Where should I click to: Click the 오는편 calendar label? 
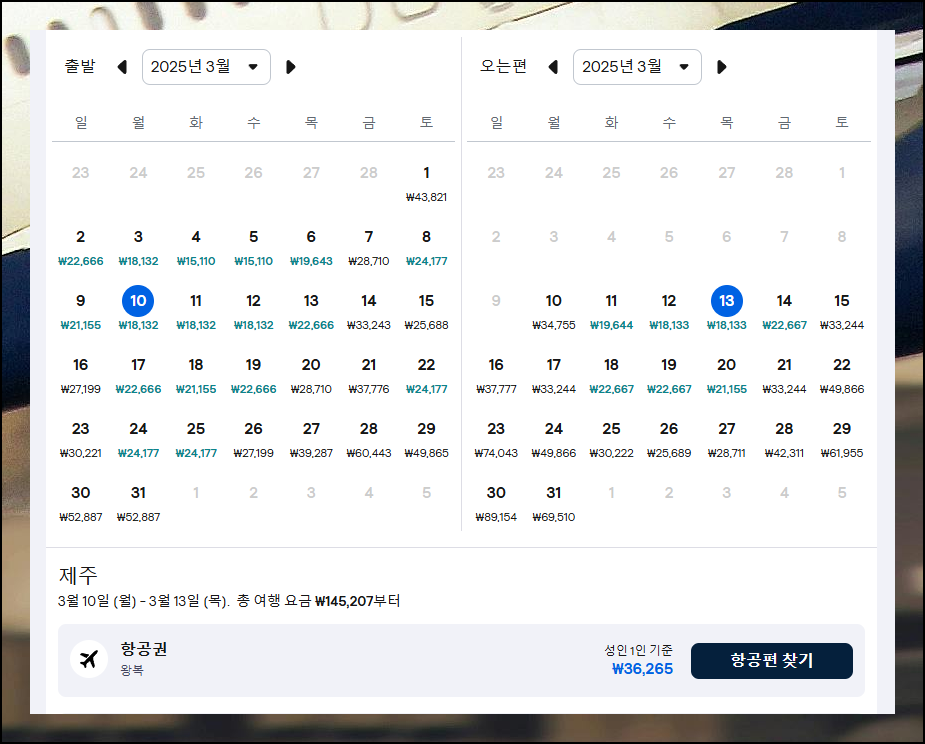tap(503, 66)
